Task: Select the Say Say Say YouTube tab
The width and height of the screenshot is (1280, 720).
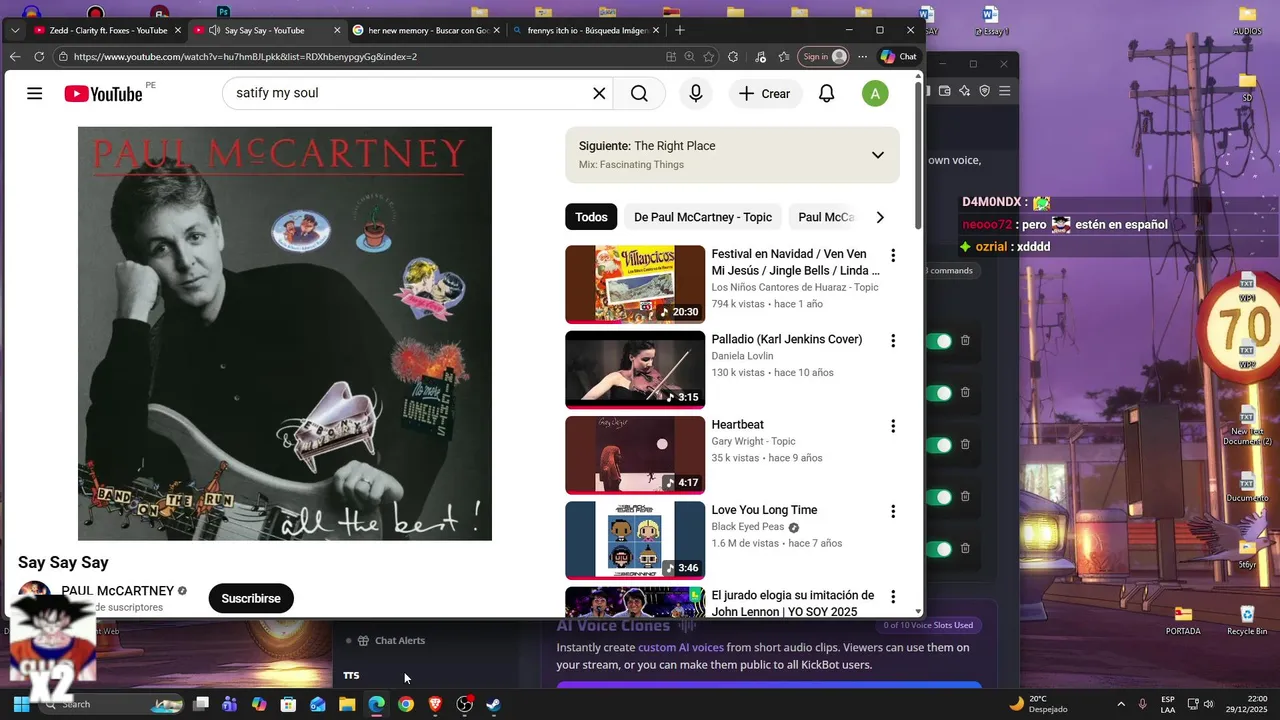Action: coord(265,30)
